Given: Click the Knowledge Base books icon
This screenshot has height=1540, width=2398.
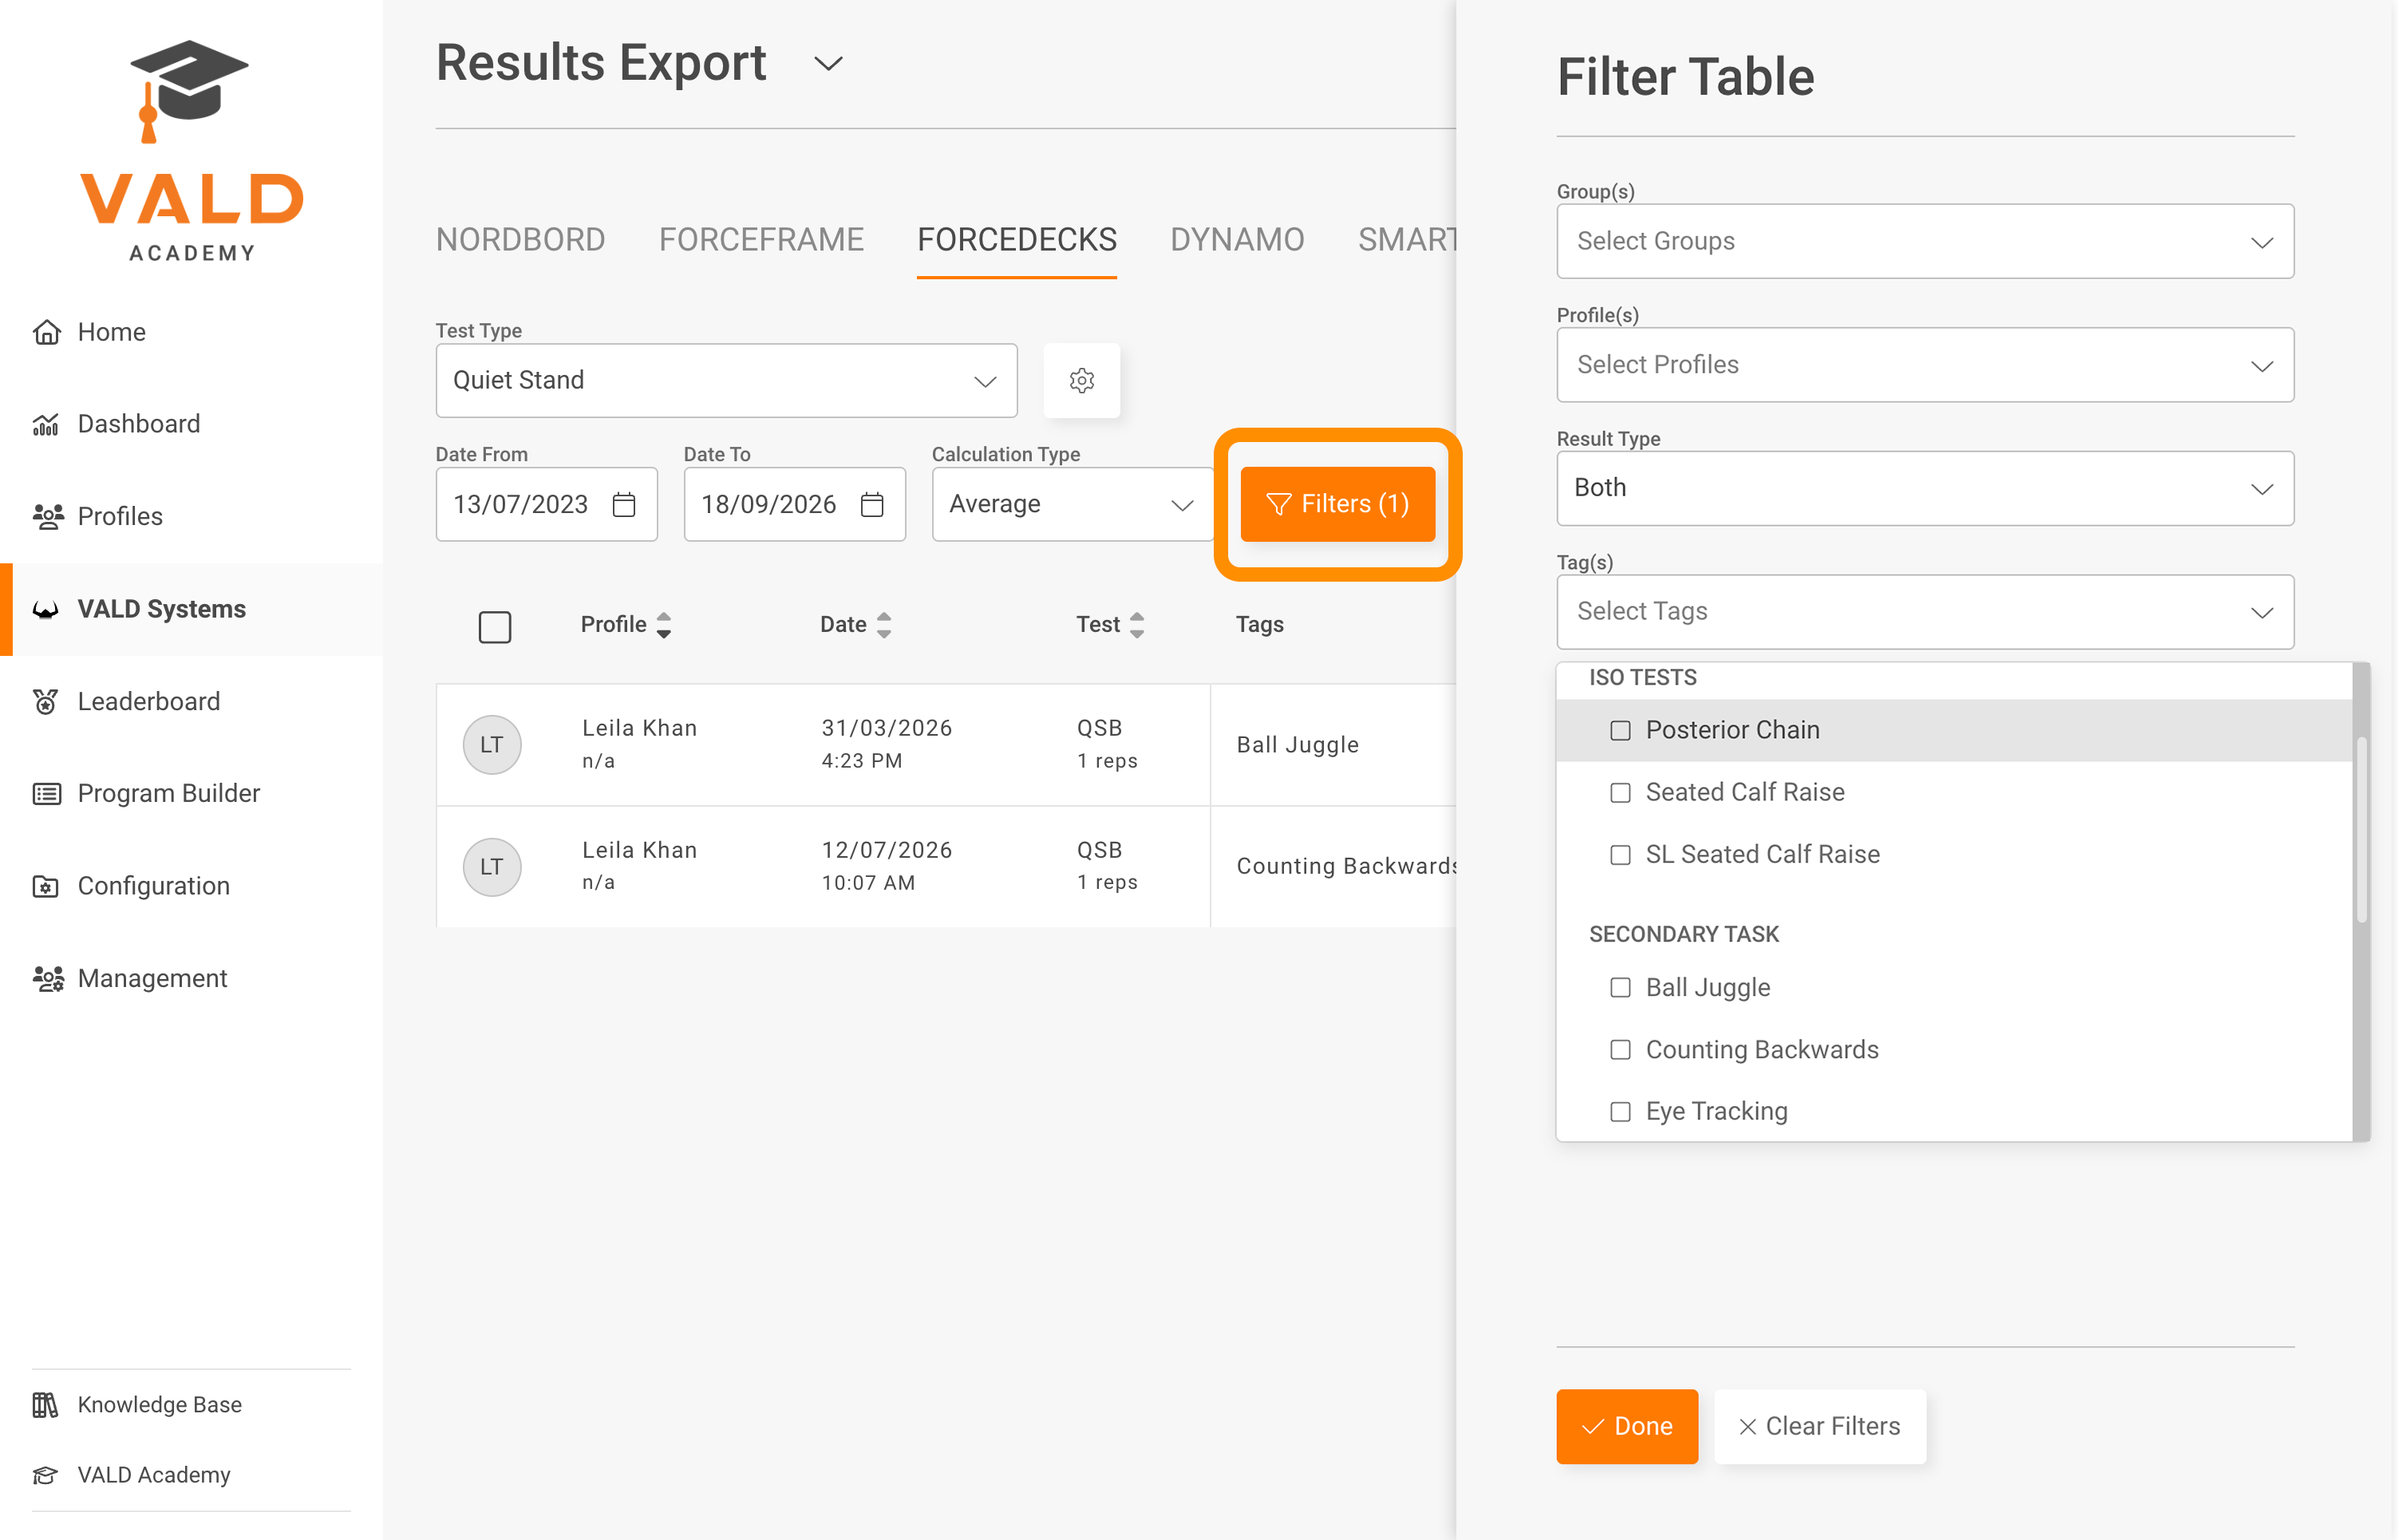Looking at the screenshot, I should pos(45,1405).
